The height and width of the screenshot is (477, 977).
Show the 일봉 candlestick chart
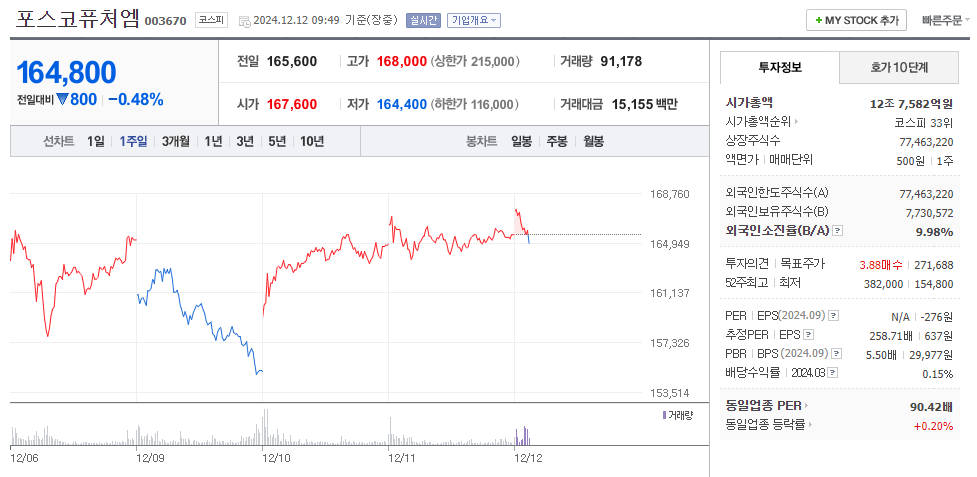coord(522,141)
